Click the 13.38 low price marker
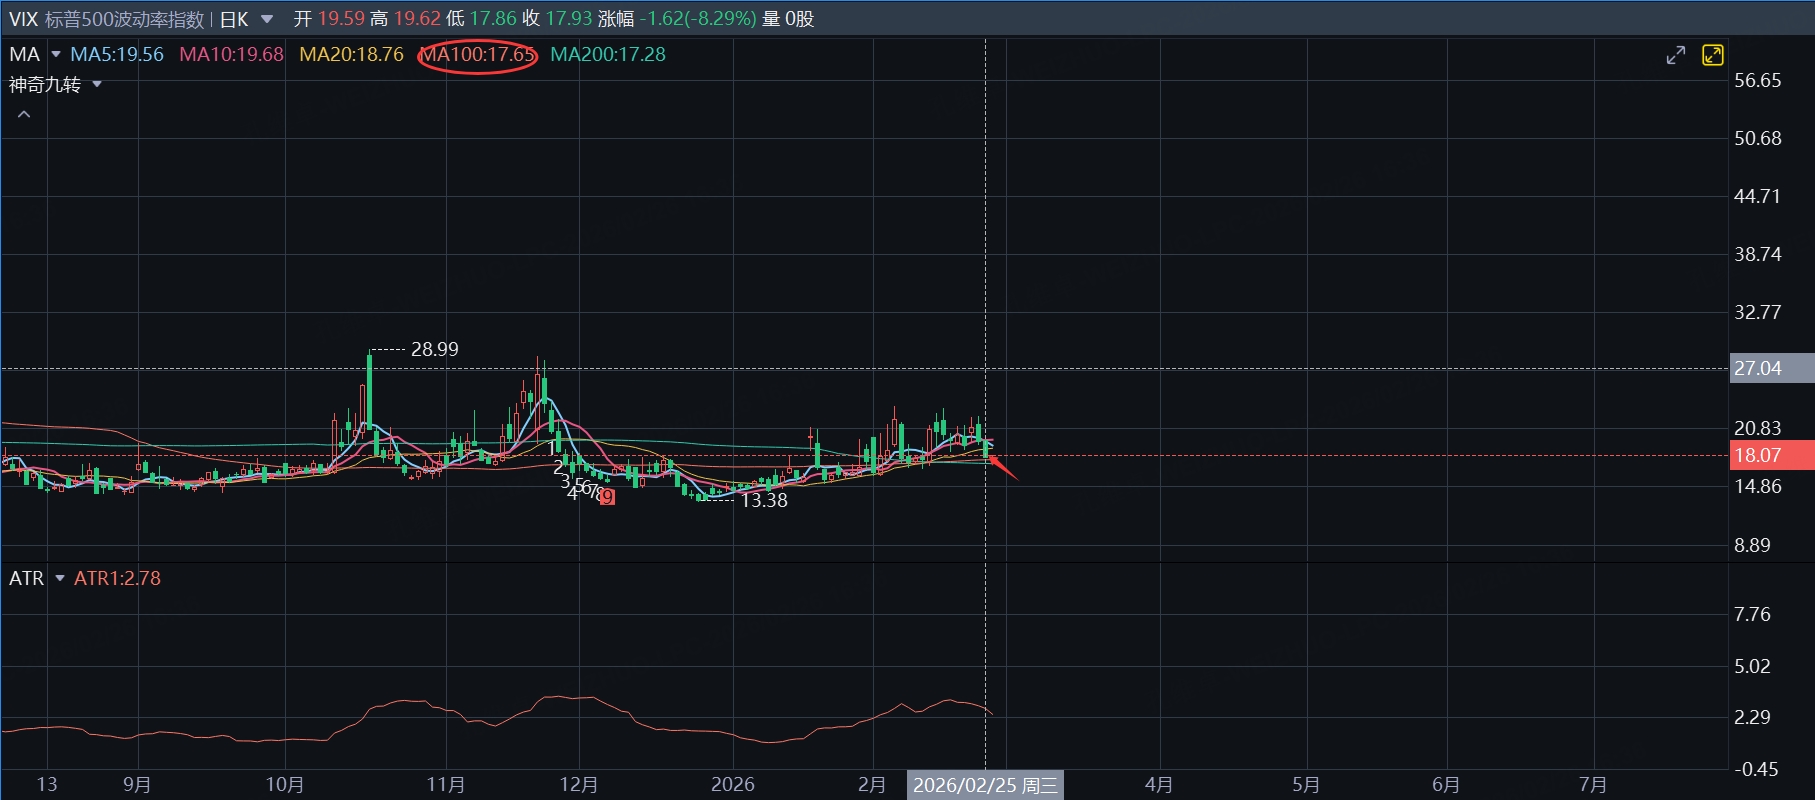Image resolution: width=1815 pixels, height=800 pixels. coord(763,500)
